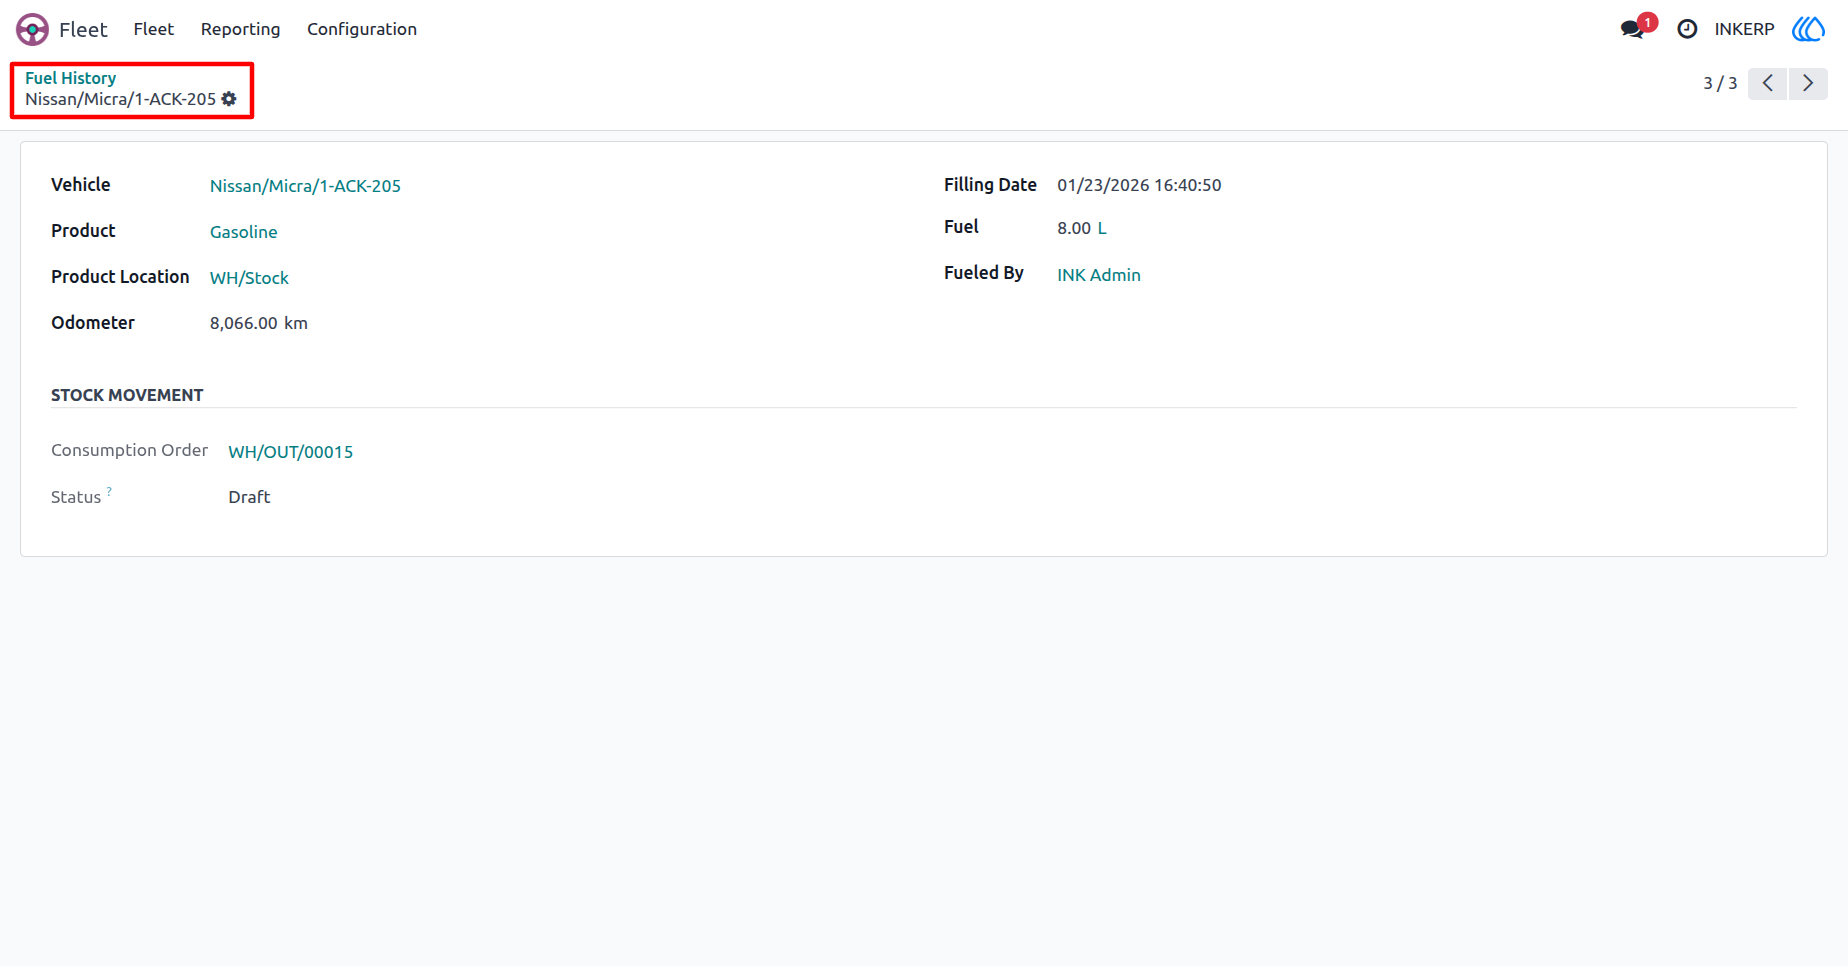Return to Fuel History breadcrumb
Viewport: 1848px width, 966px height.
pyautogui.click(x=71, y=78)
